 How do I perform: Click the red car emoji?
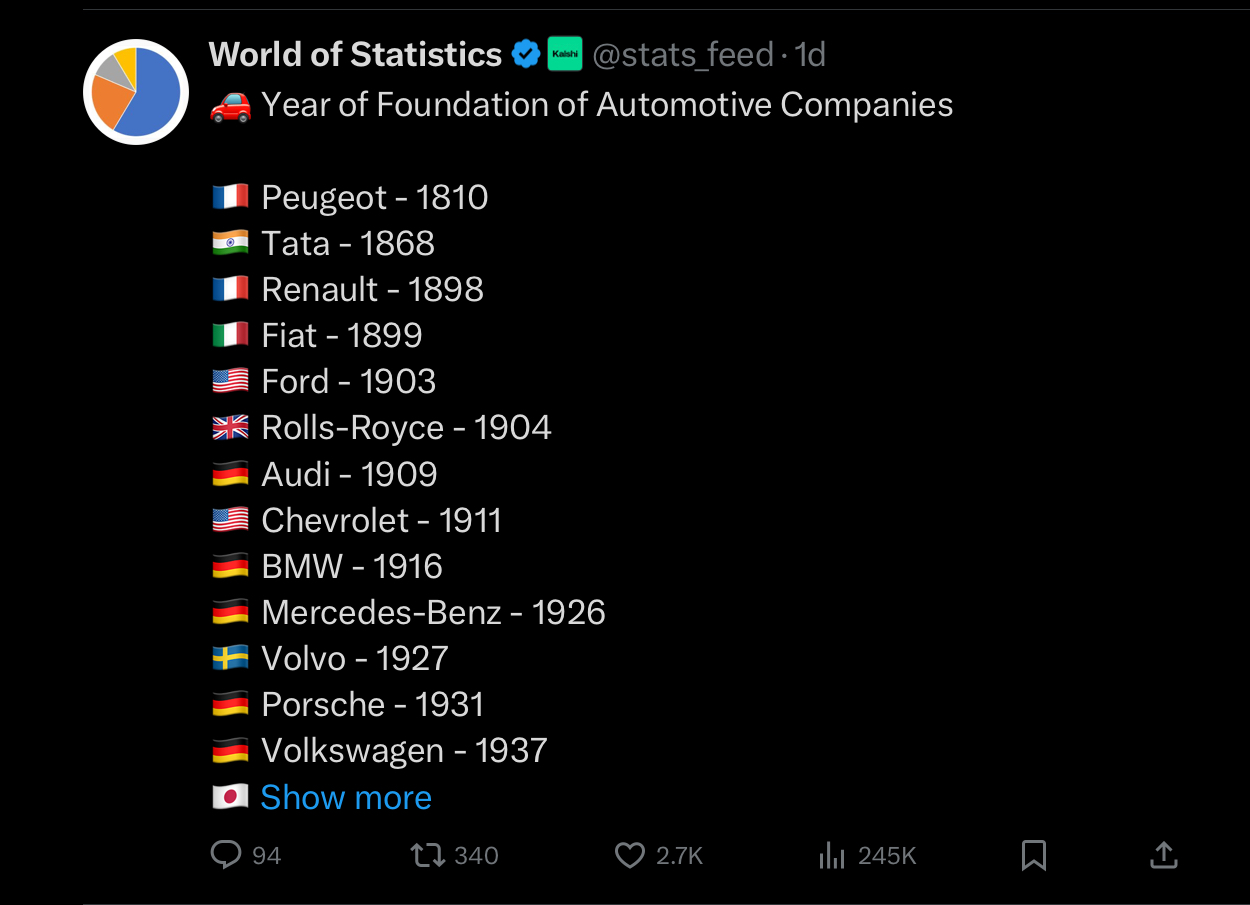(231, 105)
